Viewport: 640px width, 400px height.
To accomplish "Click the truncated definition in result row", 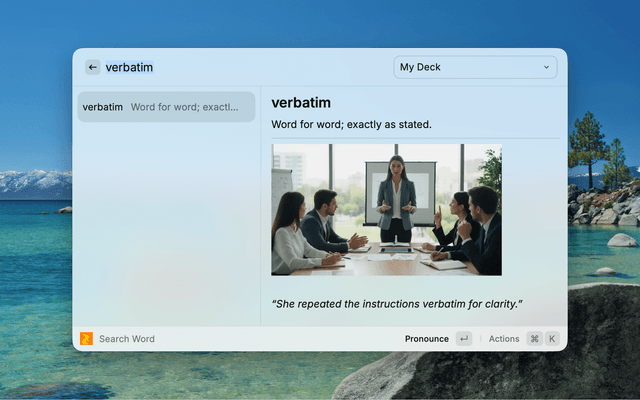I will [x=185, y=107].
